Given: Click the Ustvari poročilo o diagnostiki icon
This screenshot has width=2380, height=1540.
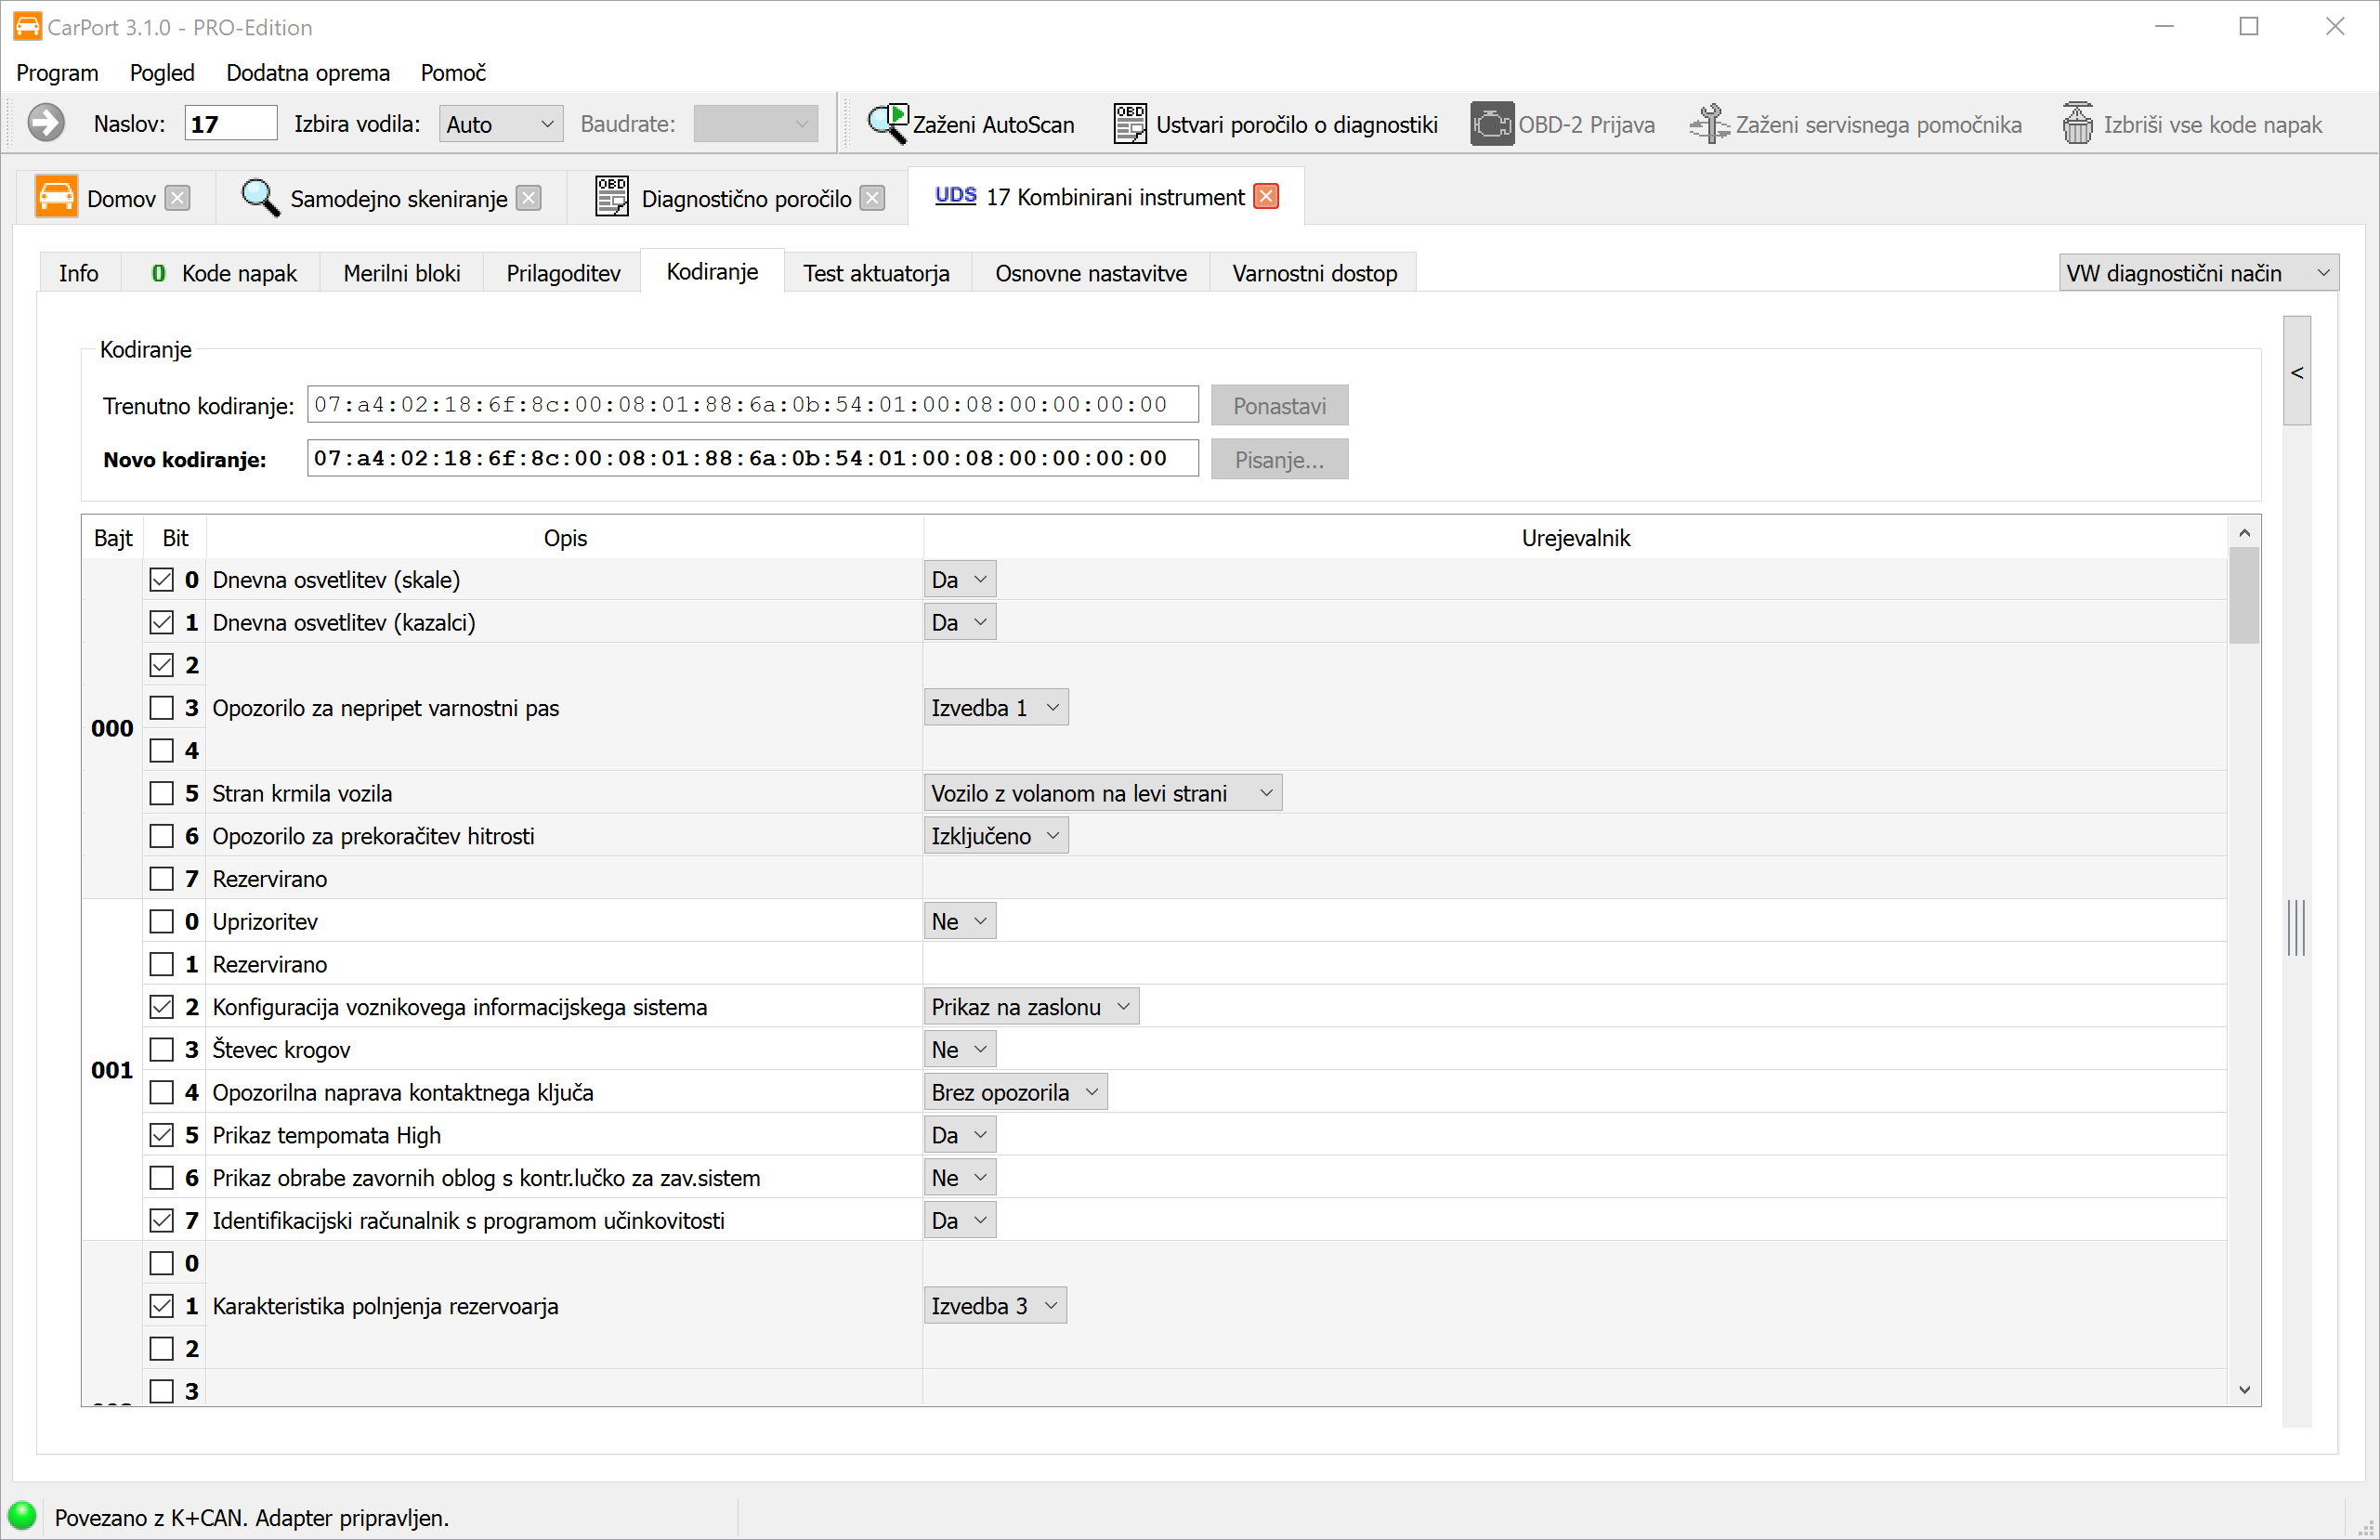Looking at the screenshot, I should (1130, 124).
